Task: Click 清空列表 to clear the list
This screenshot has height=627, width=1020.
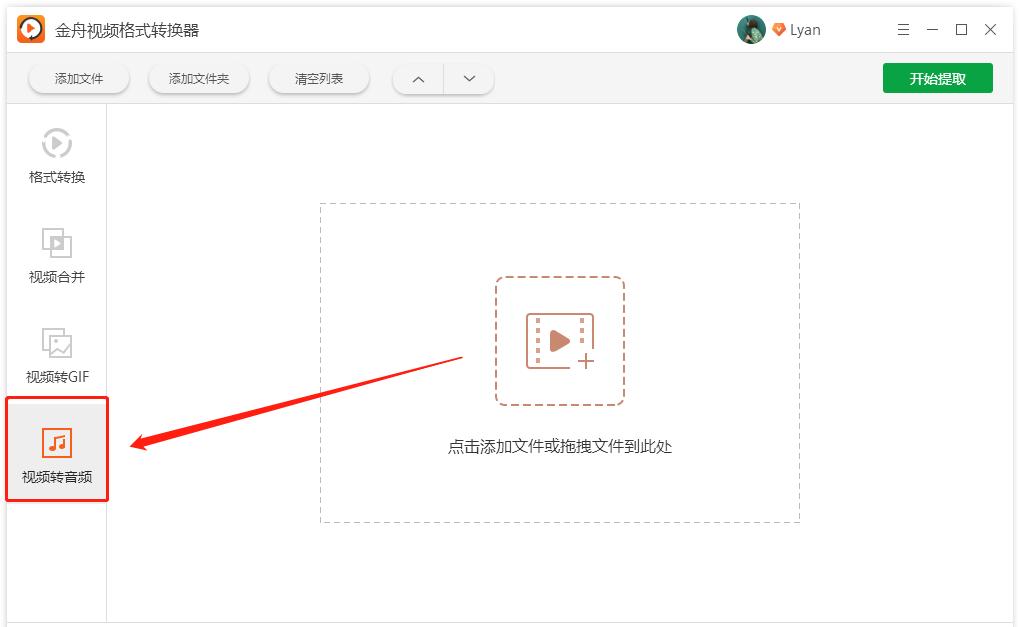Action: coord(319,78)
